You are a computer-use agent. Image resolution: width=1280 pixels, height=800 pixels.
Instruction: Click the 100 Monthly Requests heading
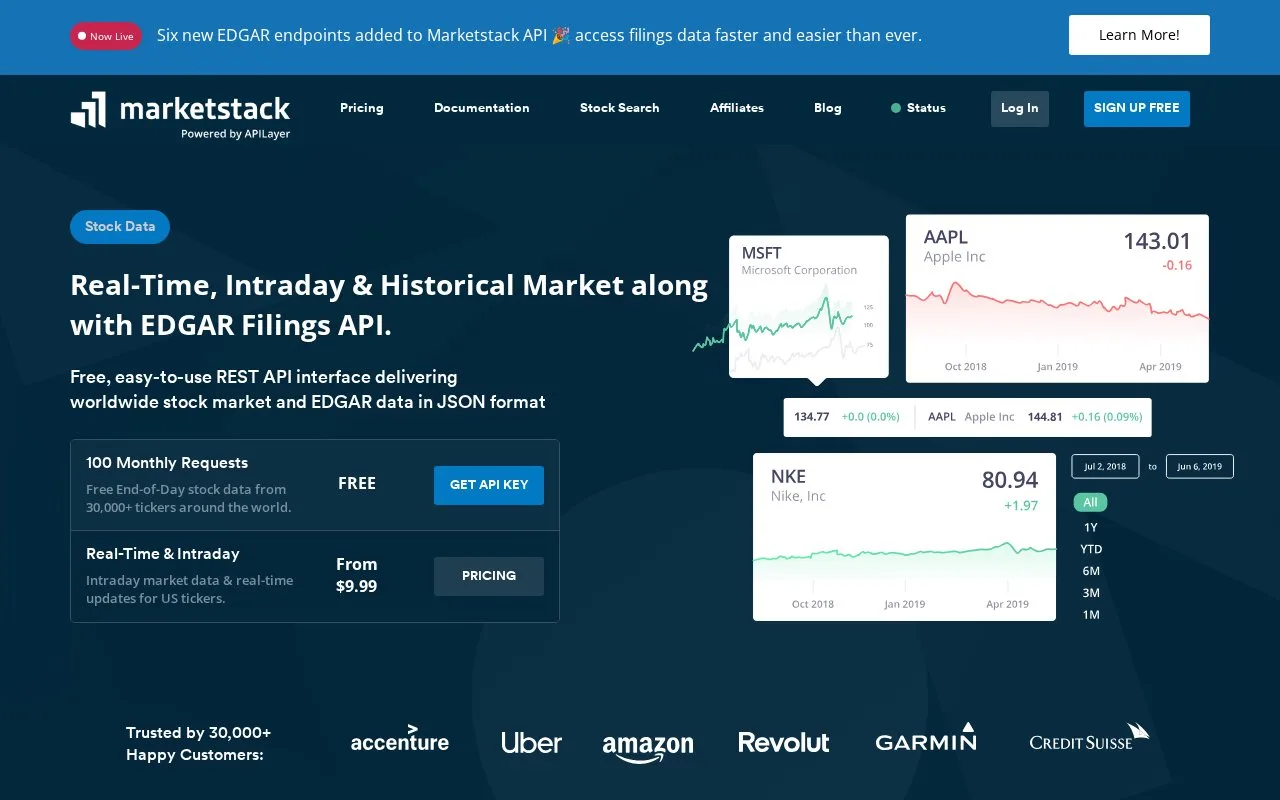(x=167, y=463)
